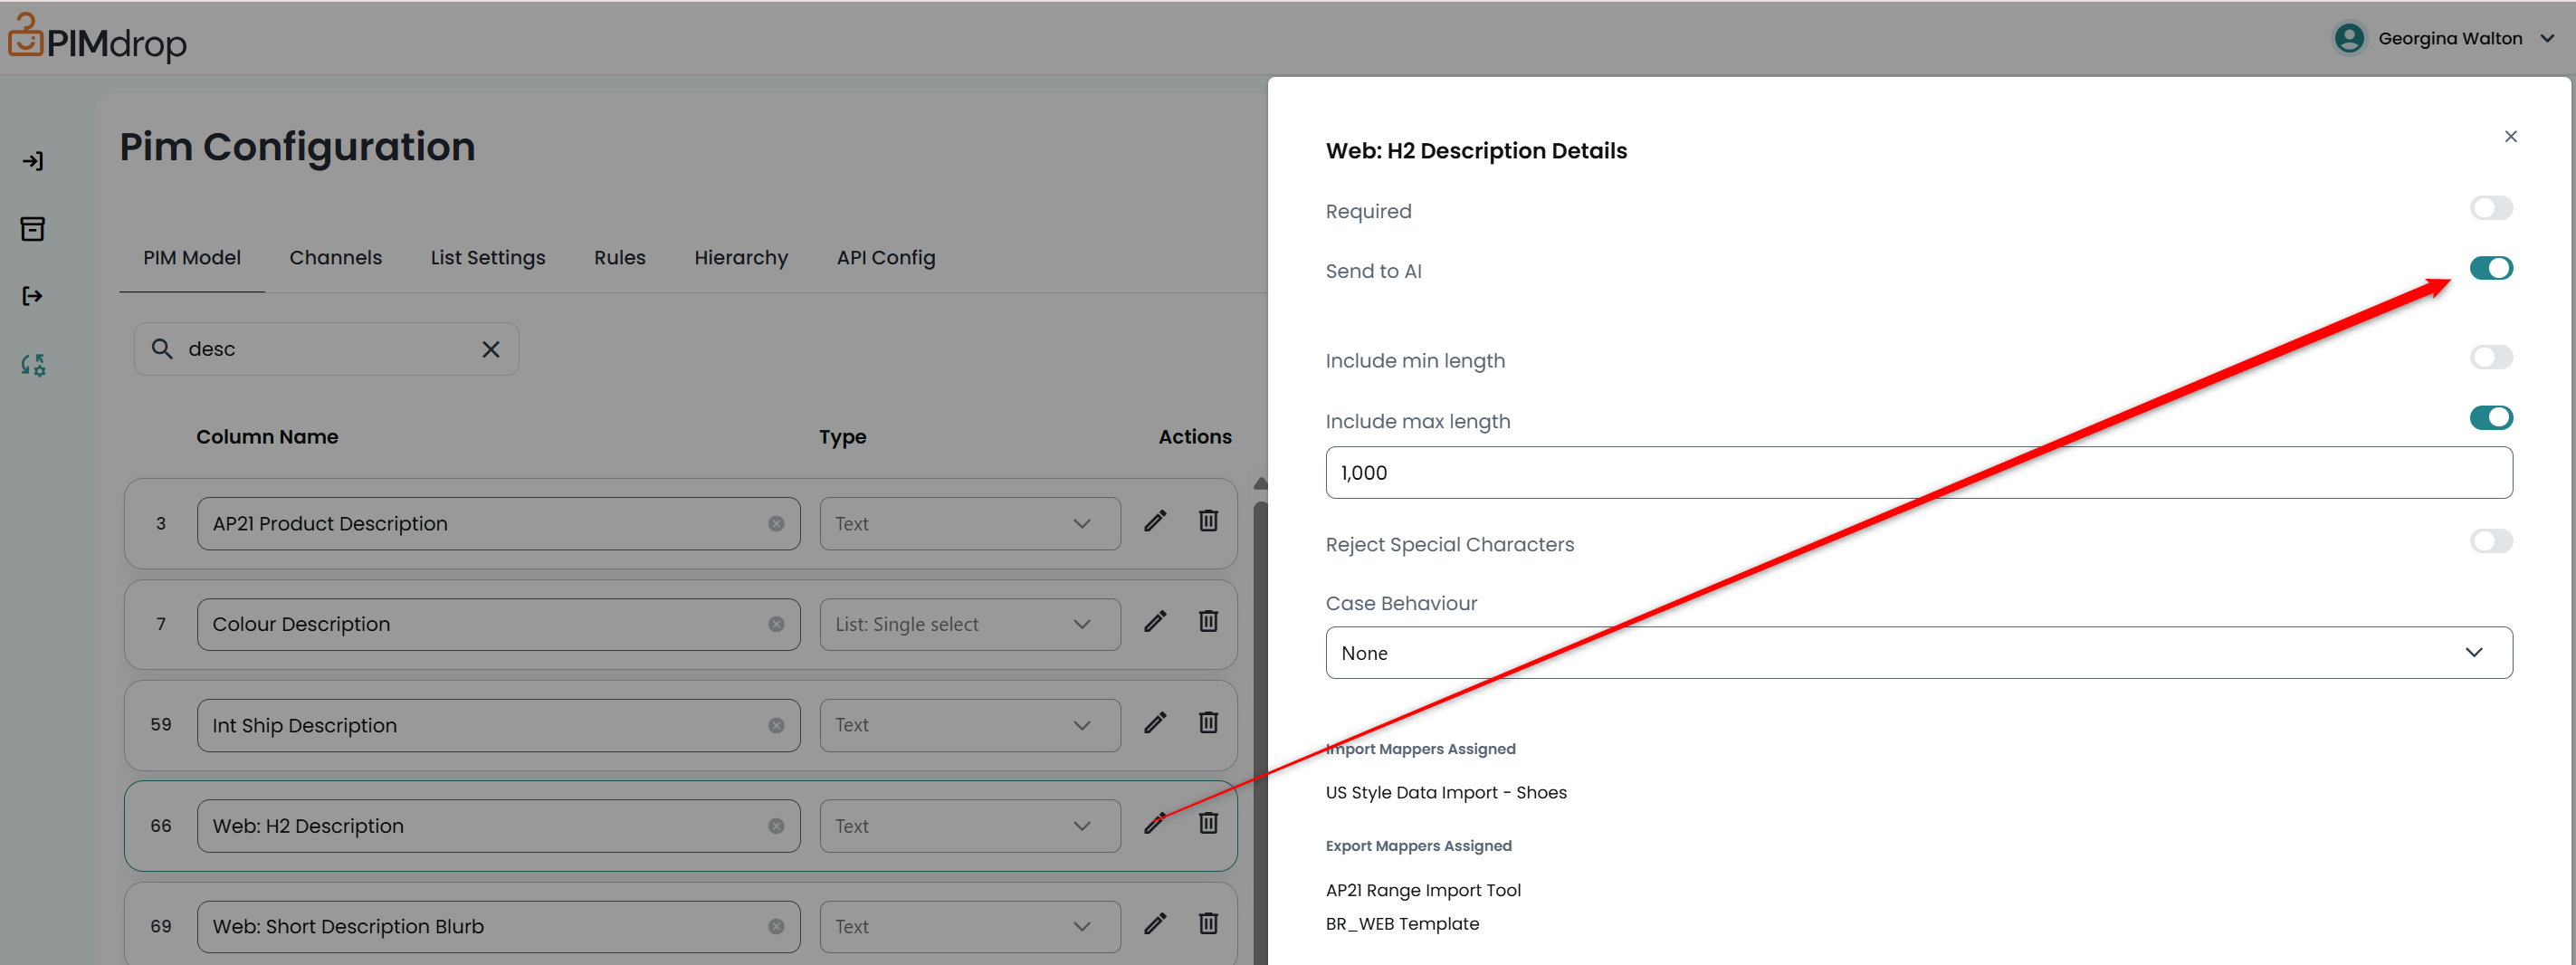Delete the Web: H2 Description column
Image resolution: width=2576 pixels, height=965 pixels.
click(1208, 823)
